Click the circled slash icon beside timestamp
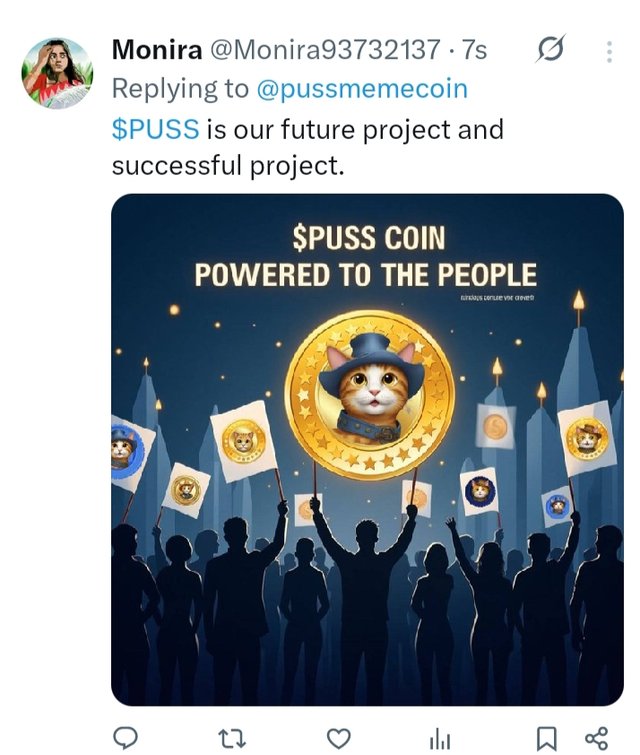 click(x=550, y=48)
